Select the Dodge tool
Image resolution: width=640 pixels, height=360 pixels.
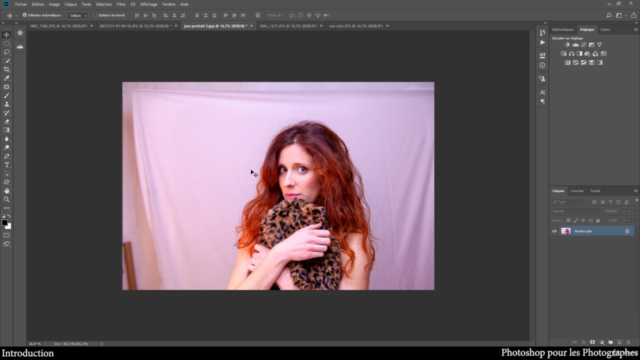pyautogui.click(x=7, y=148)
